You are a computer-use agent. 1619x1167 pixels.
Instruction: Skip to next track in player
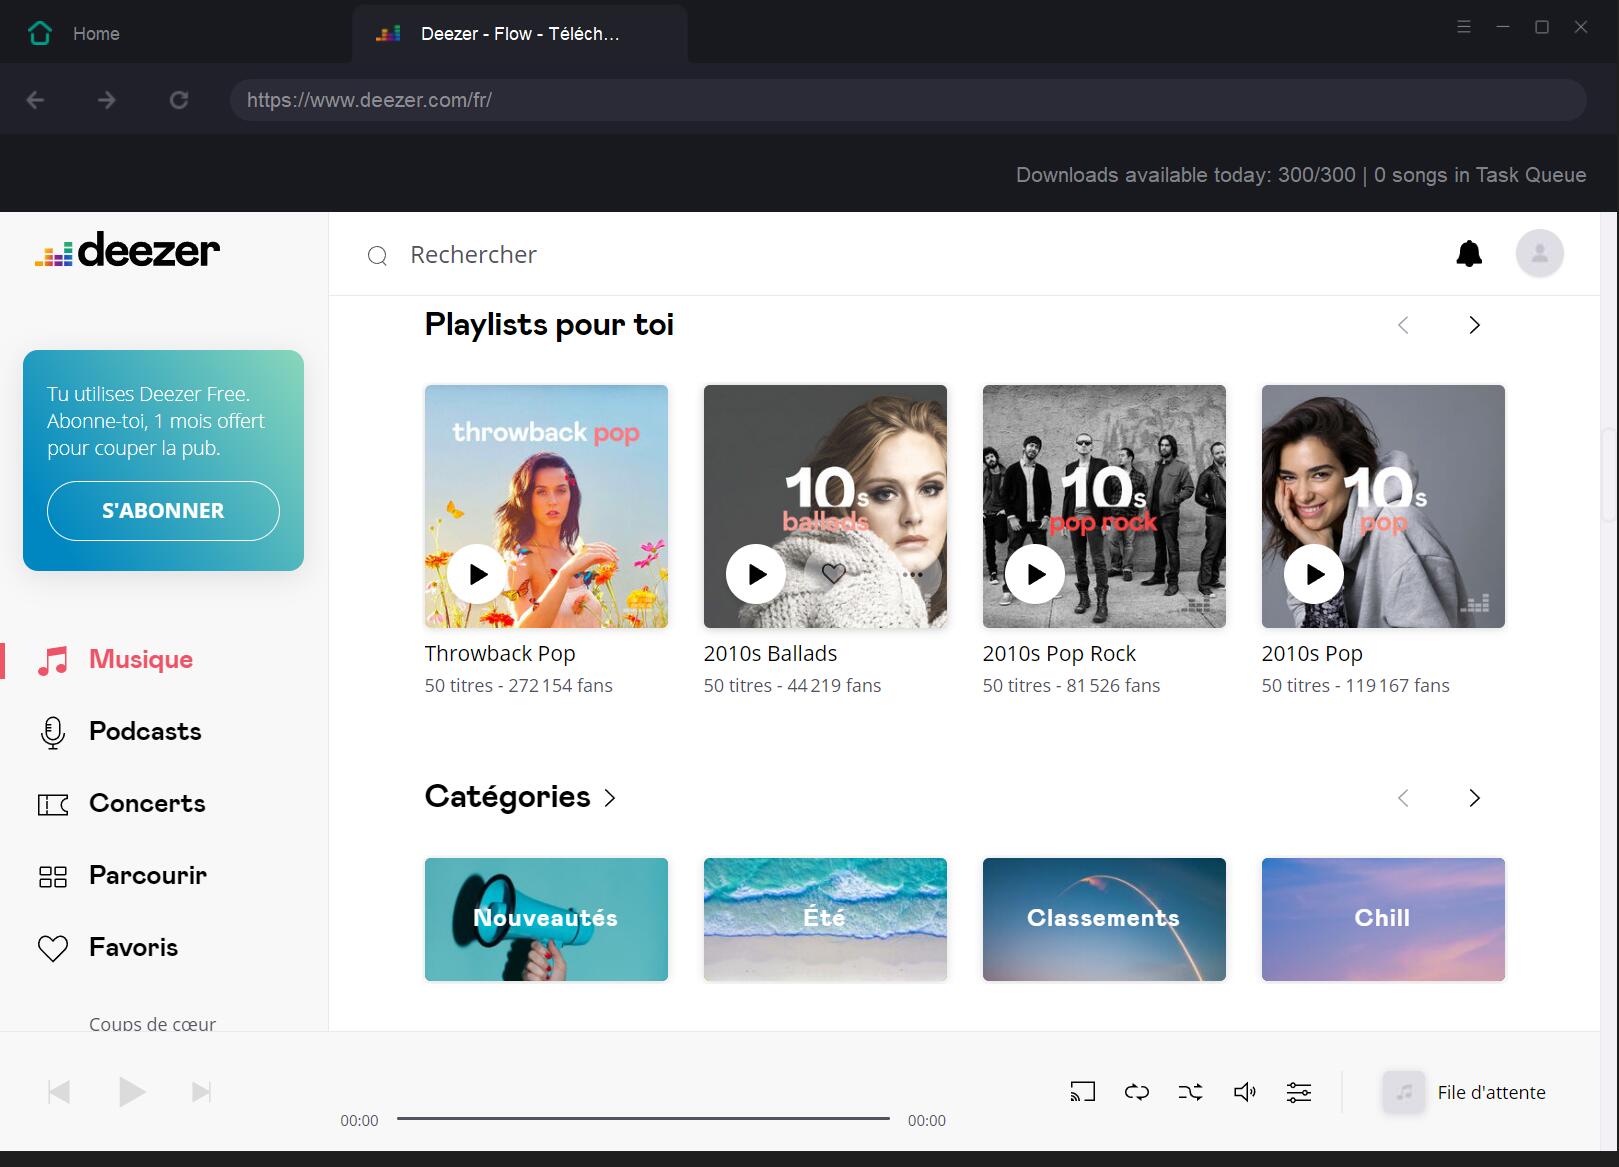point(201,1092)
